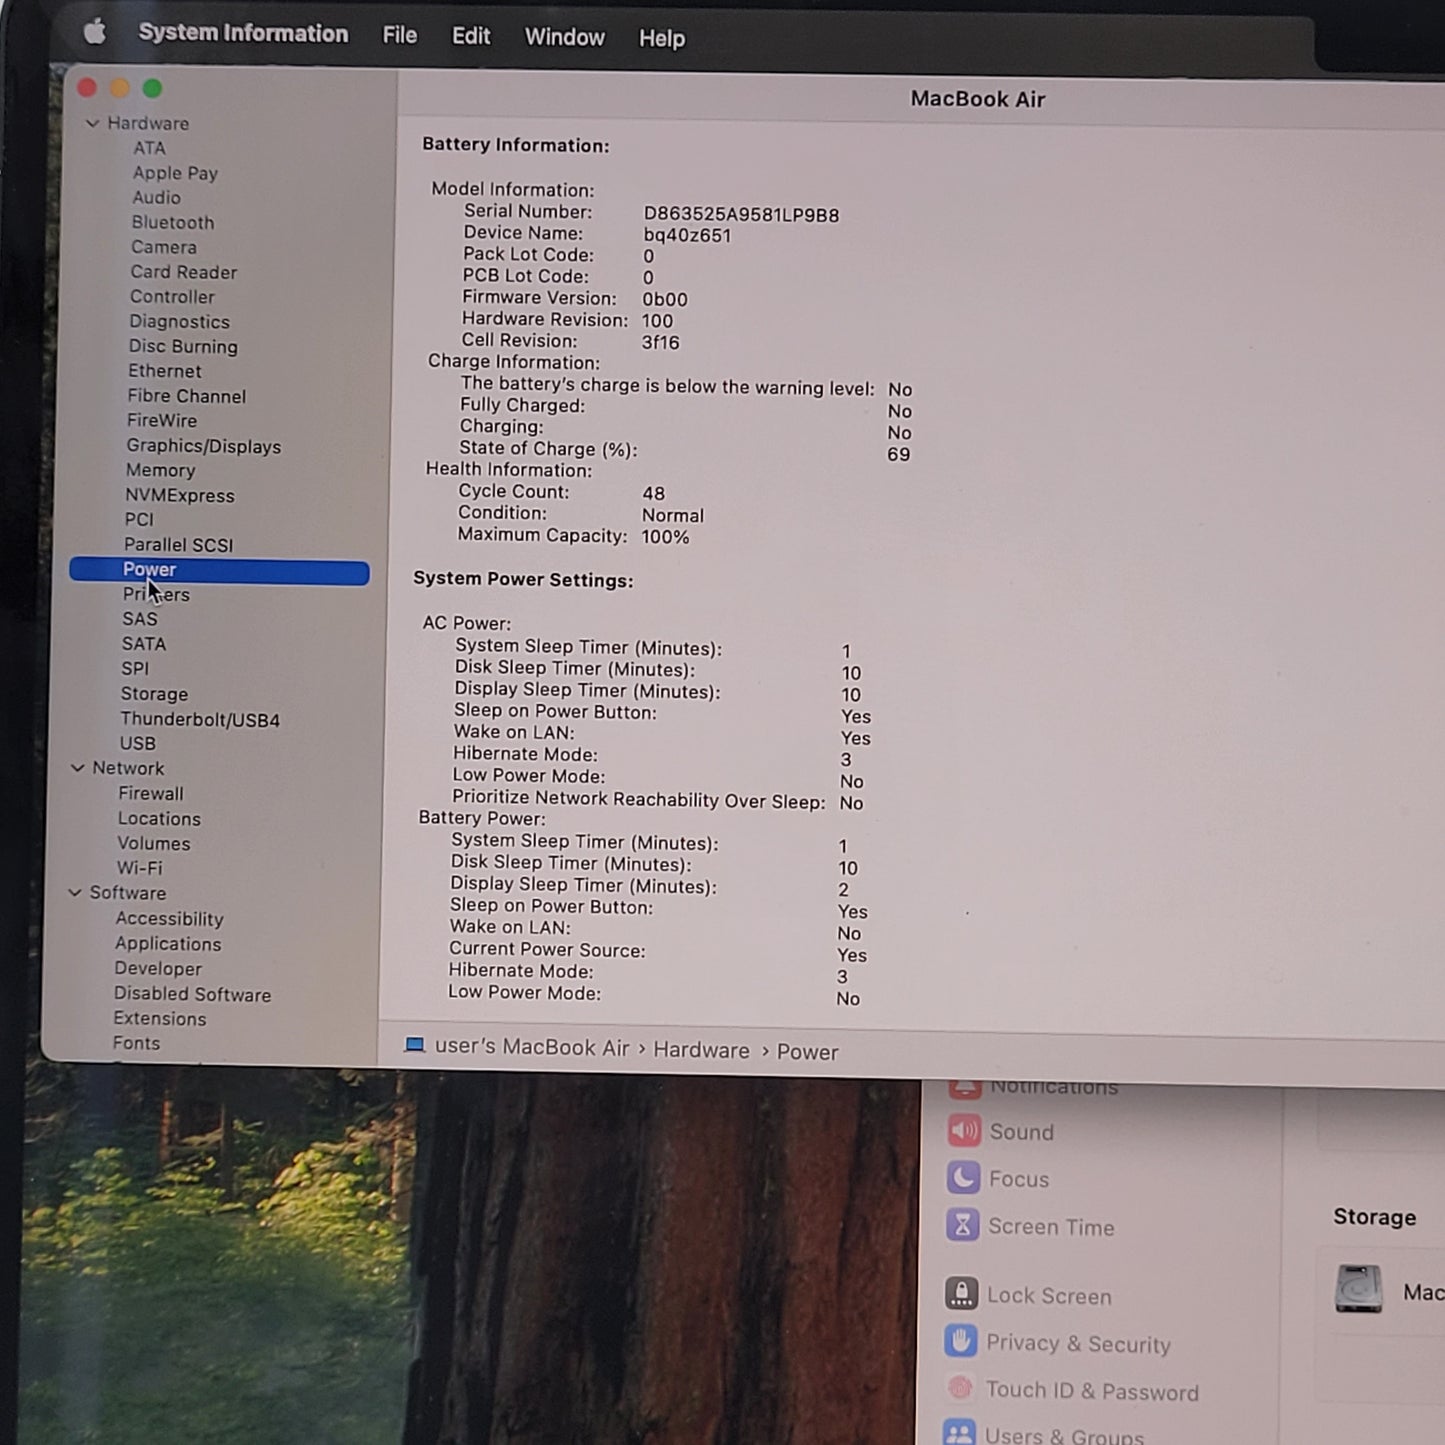Viewport: 1445px width, 1445px height.
Task: Select Apple Pay in the sidebar
Action: pos(175,173)
